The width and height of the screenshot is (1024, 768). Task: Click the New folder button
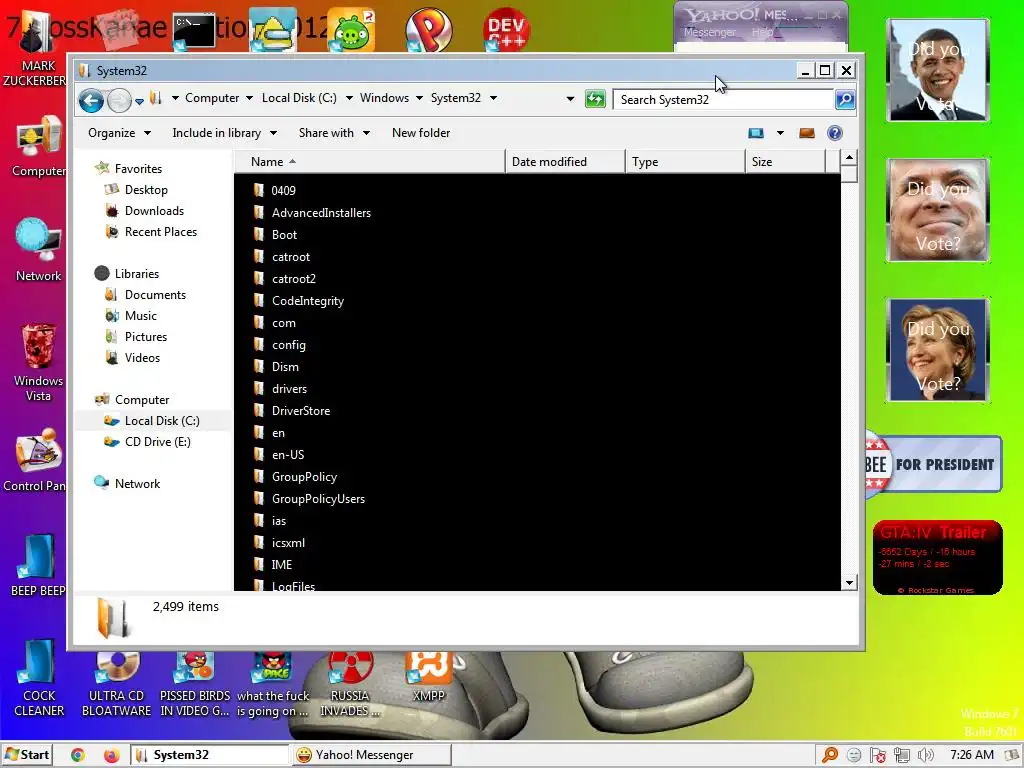point(421,133)
